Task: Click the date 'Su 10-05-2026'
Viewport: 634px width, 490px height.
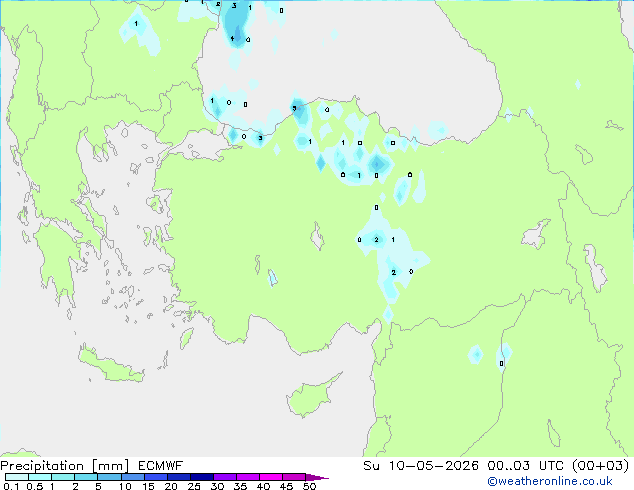Action: pos(421,466)
